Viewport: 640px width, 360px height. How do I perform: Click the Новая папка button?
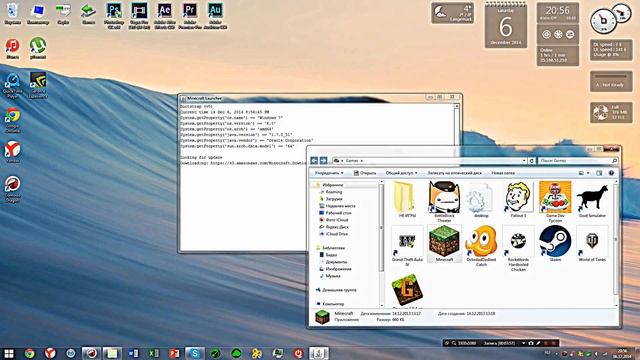(503, 173)
